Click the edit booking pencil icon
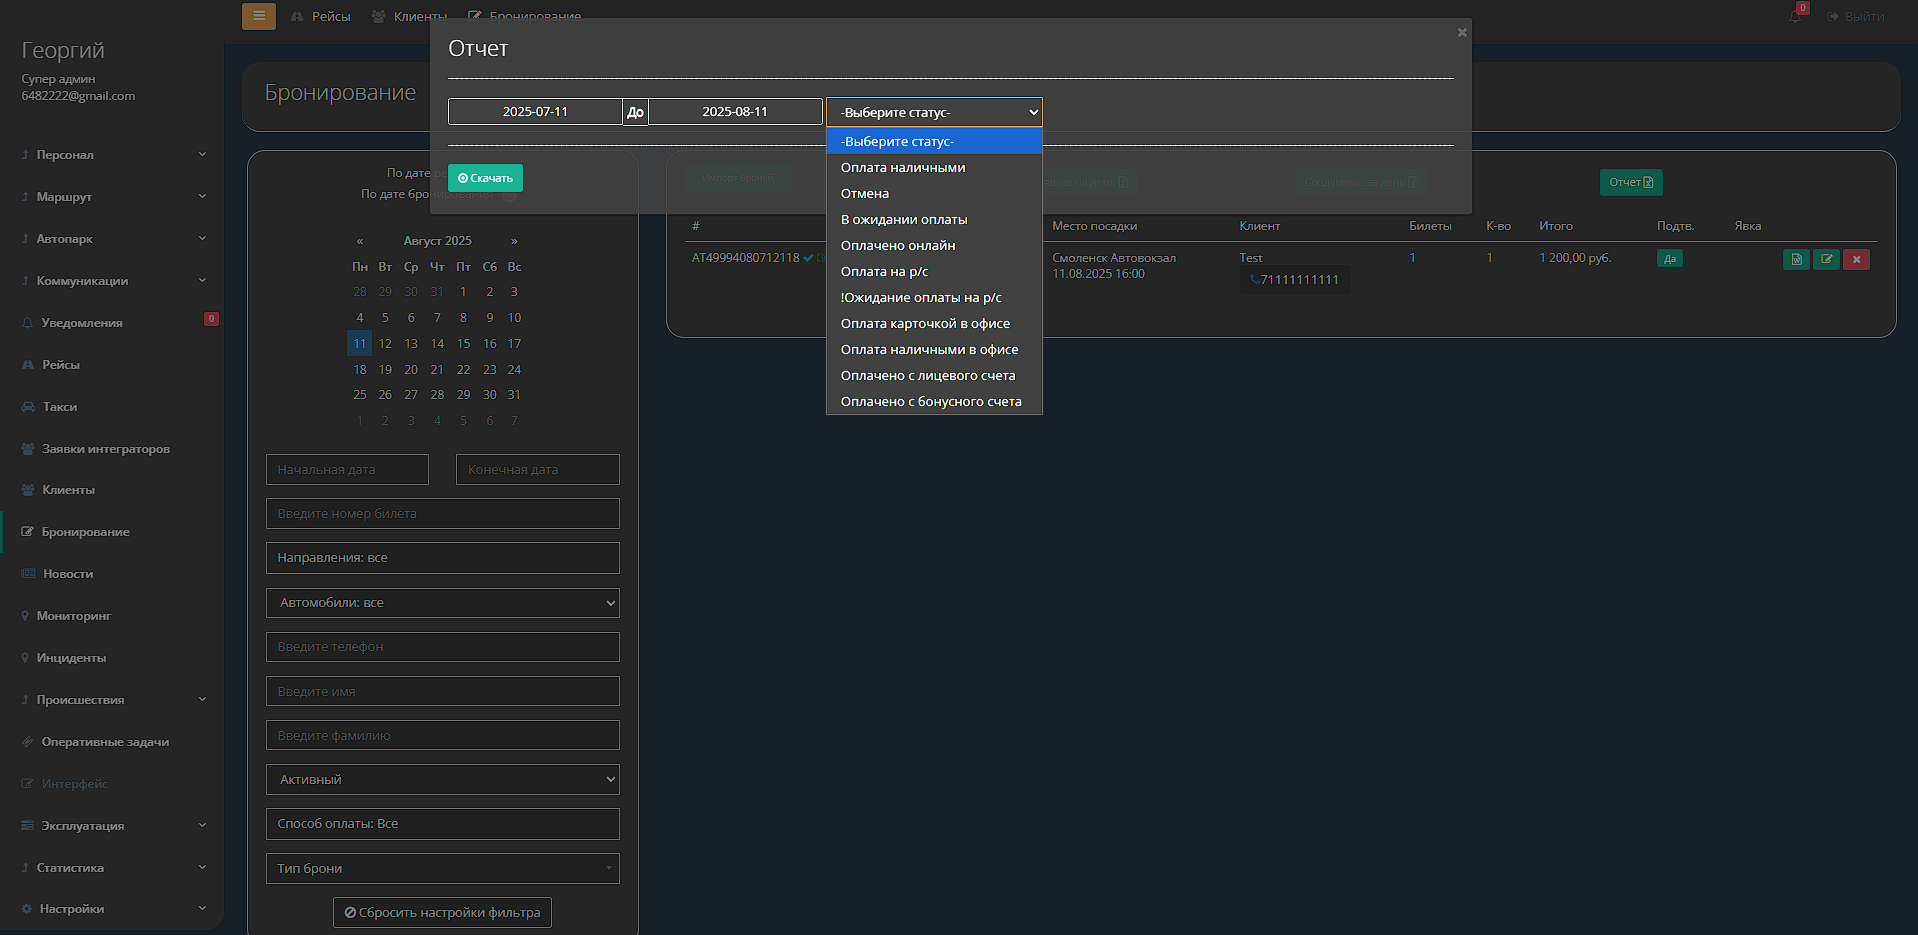This screenshot has width=1918, height=935. [1826, 260]
